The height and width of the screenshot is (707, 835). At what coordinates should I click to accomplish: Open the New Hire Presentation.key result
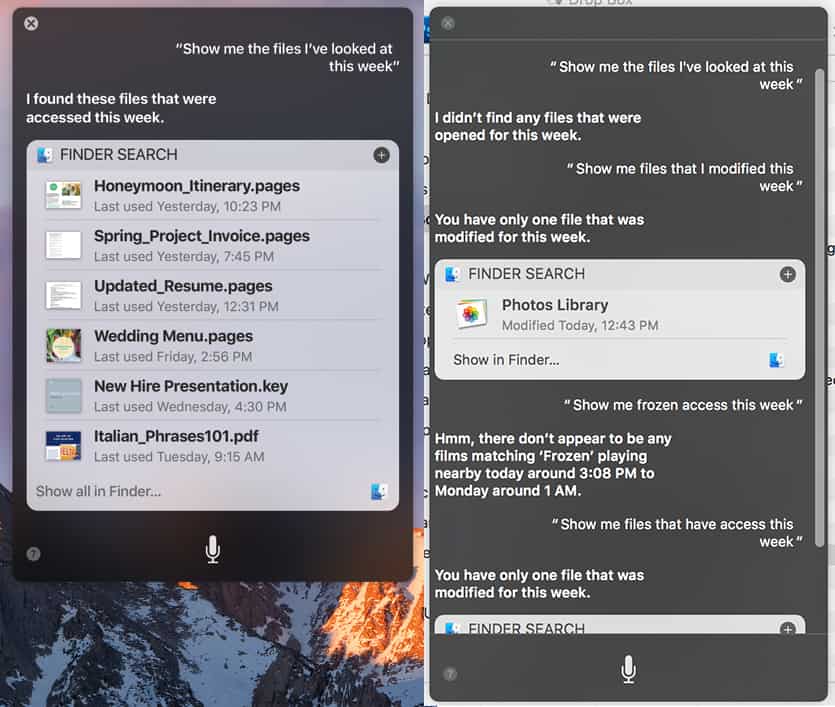[x=191, y=386]
